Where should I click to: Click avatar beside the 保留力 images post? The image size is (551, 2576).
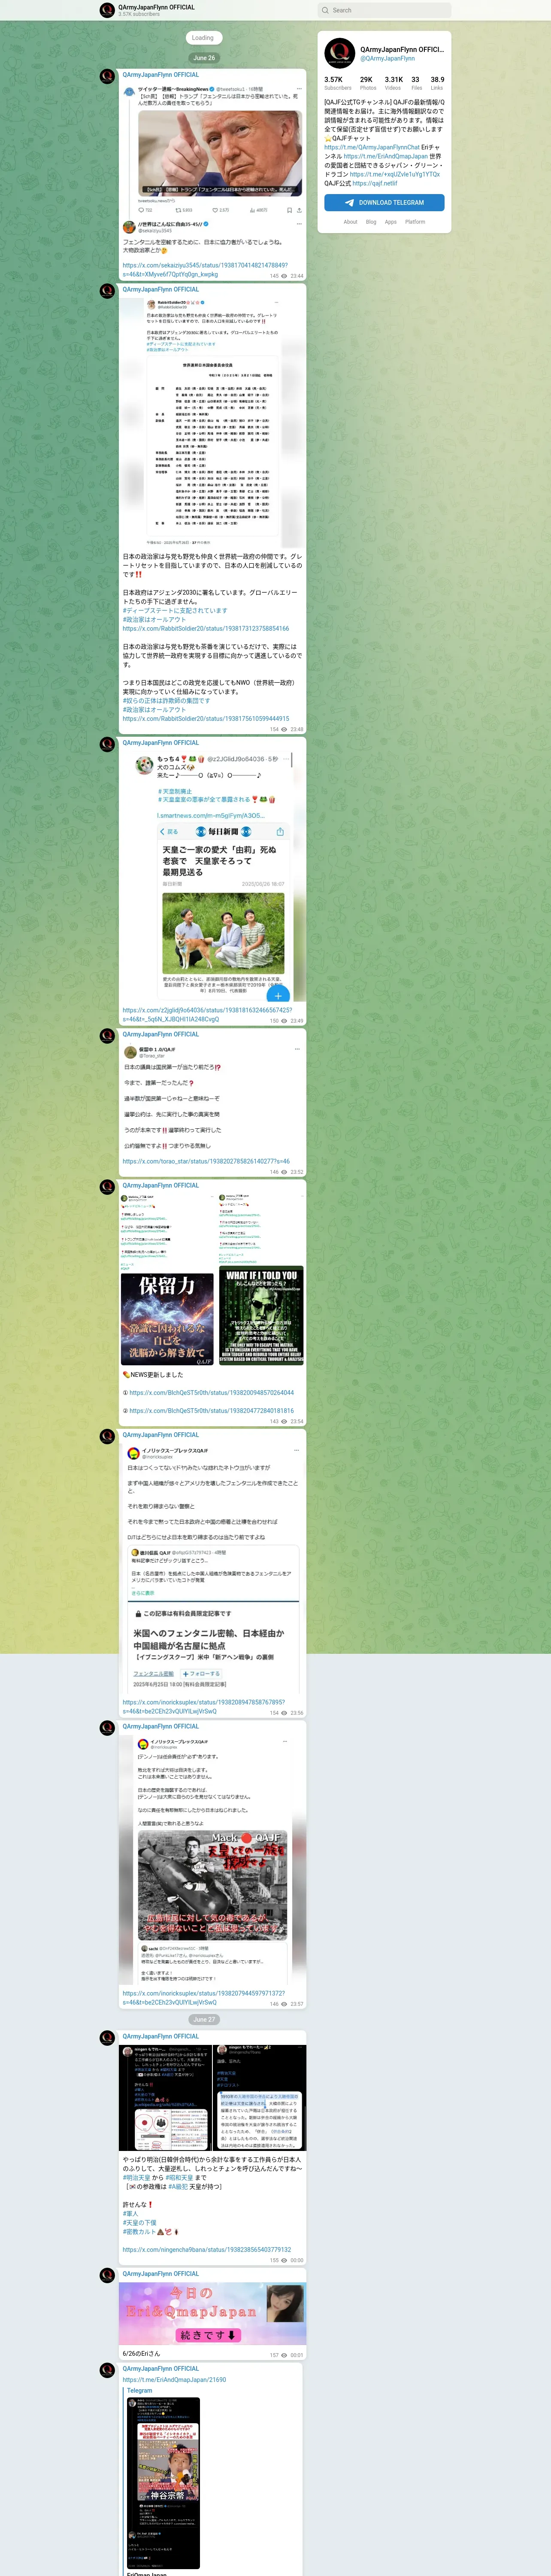107,1187
